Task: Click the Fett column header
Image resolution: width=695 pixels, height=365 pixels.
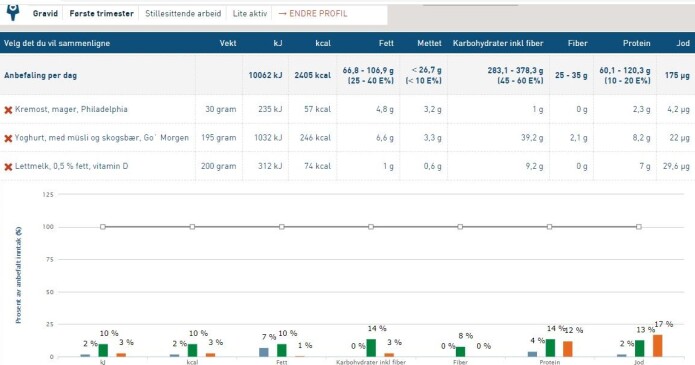Action: [386, 43]
